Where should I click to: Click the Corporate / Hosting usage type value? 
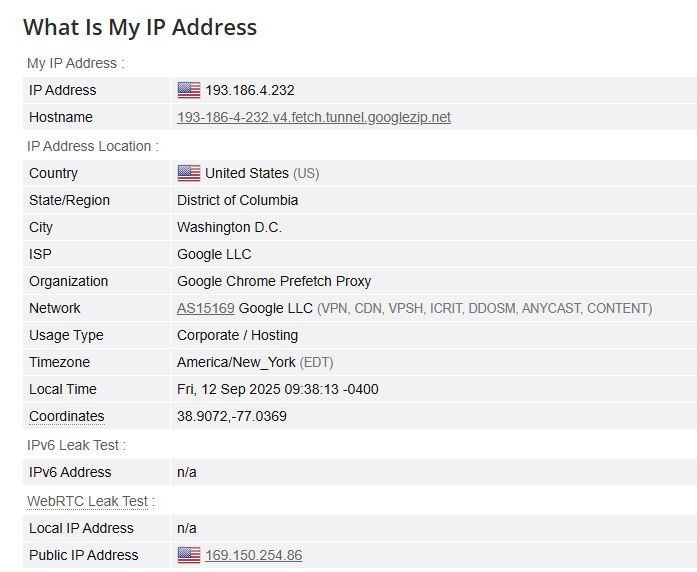(x=238, y=336)
